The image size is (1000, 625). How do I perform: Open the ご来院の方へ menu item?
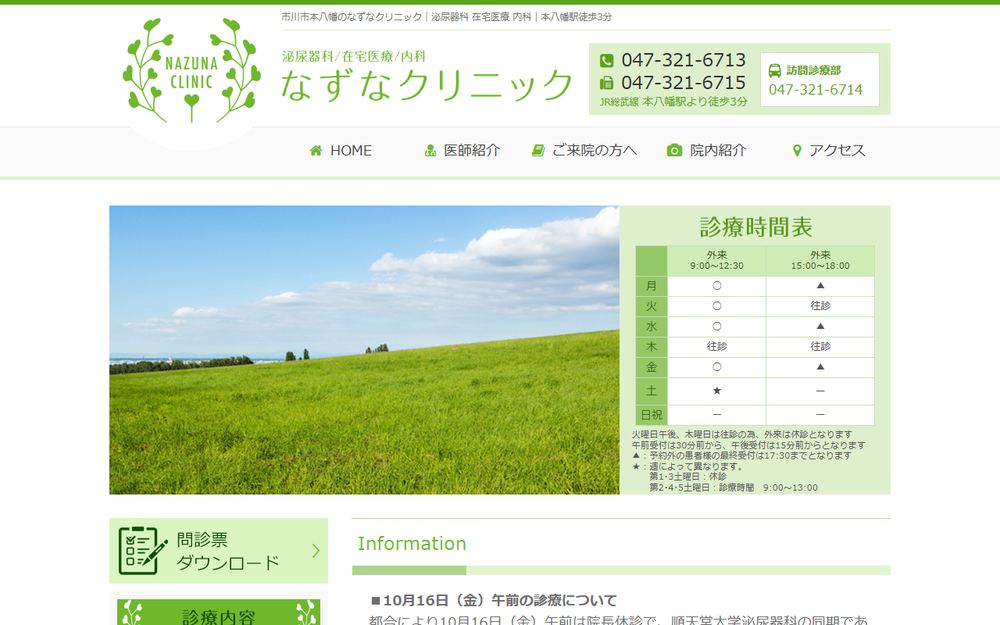[584, 151]
